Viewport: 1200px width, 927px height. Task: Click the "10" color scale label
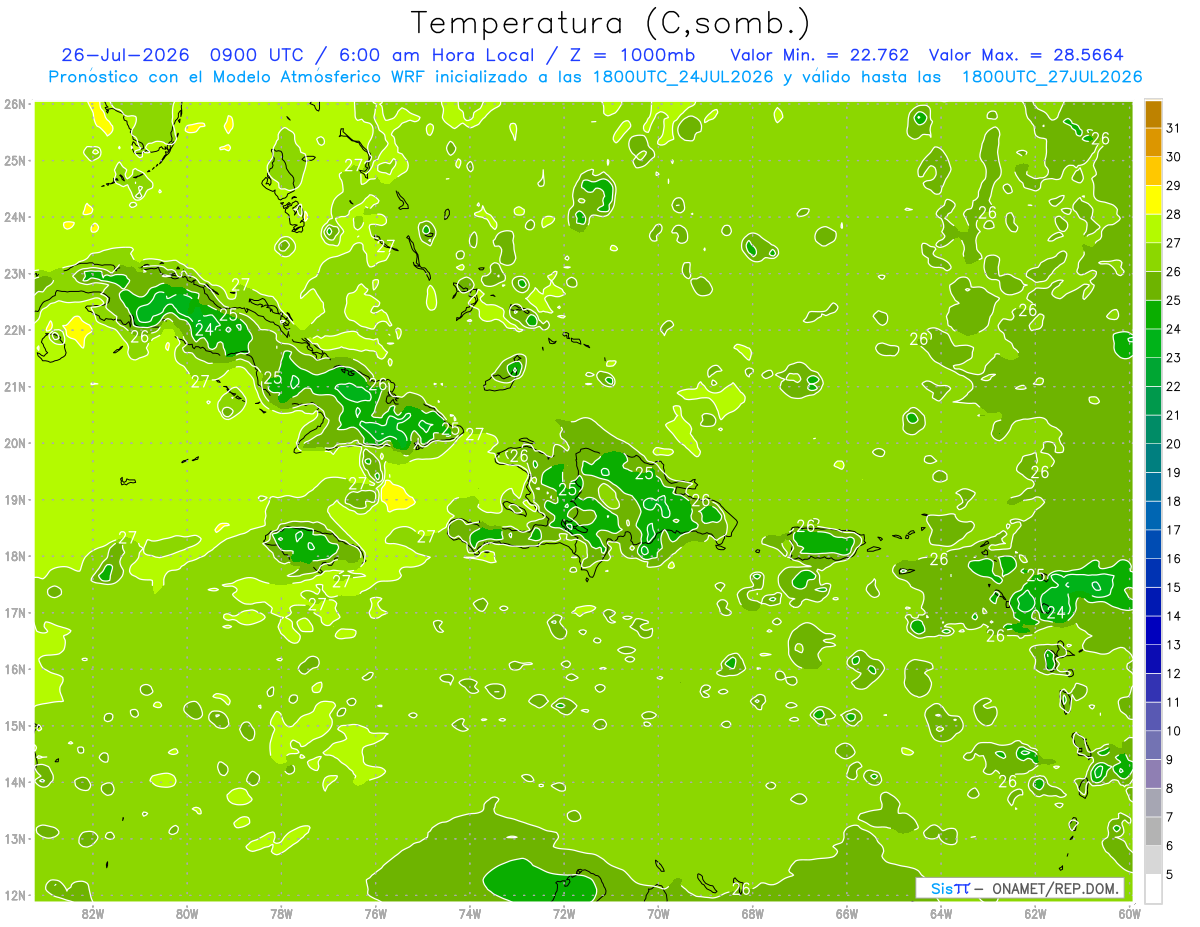coord(1174,731)
